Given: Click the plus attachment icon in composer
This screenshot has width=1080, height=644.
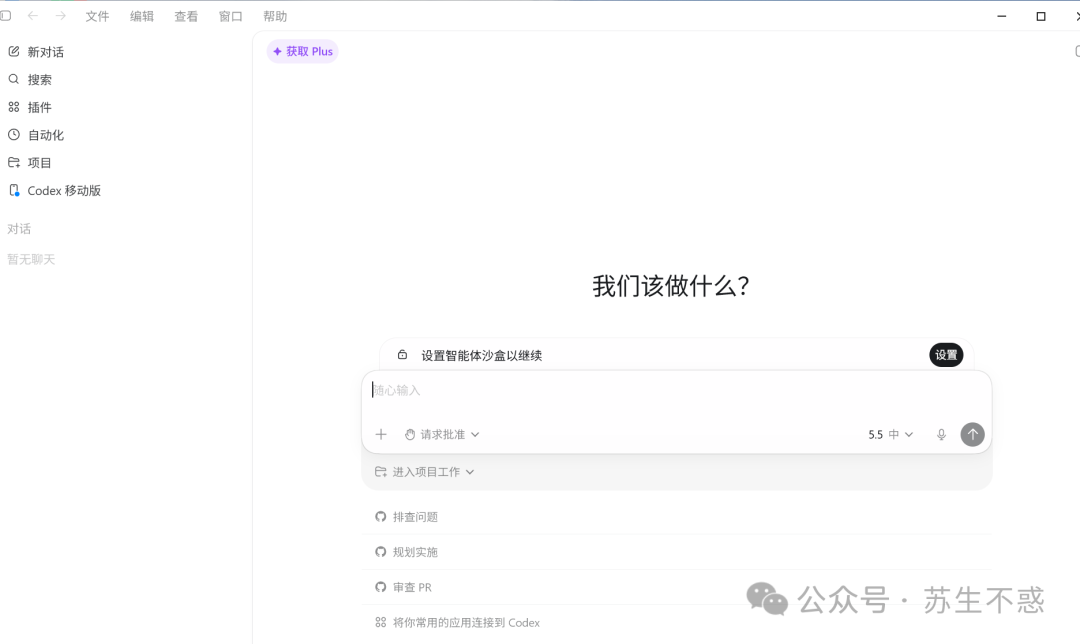Looking at the screenshot, I should coord(381,434).
